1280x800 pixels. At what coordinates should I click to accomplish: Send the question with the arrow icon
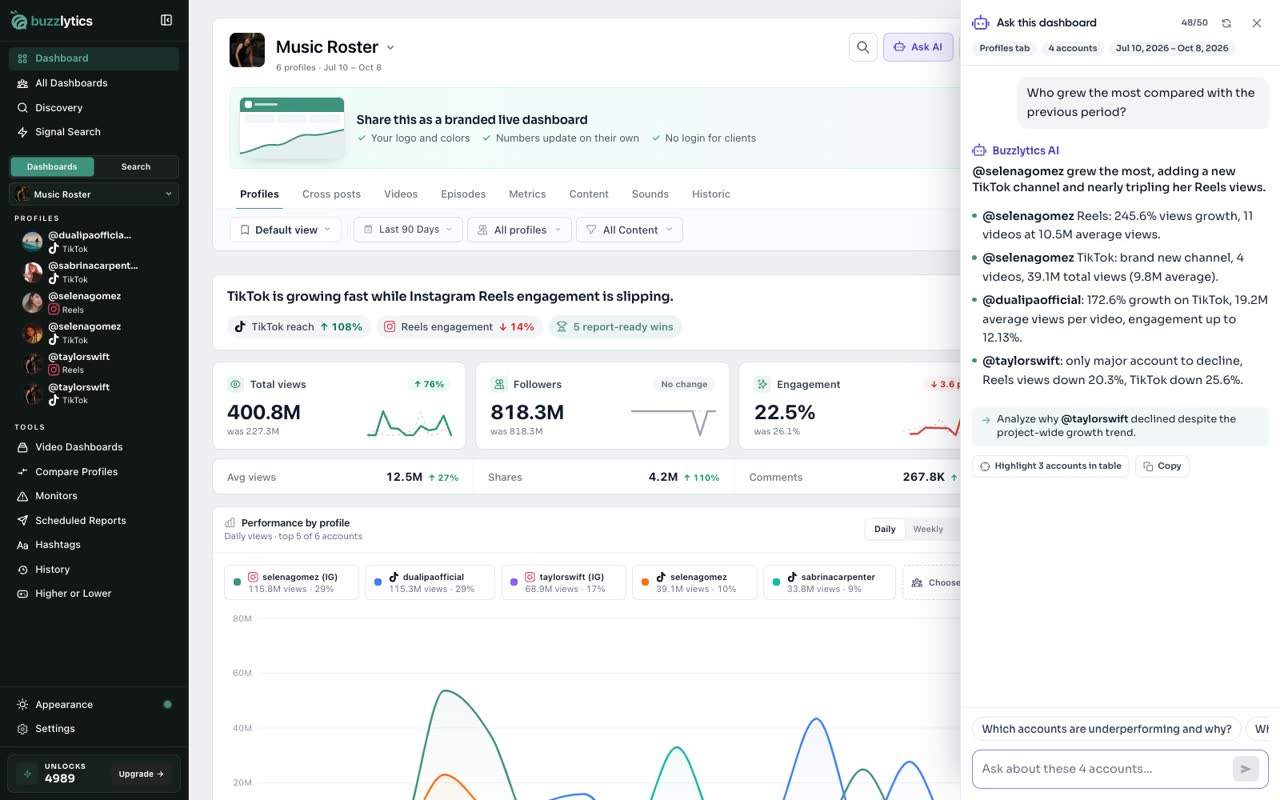[x=1245, y=769]
